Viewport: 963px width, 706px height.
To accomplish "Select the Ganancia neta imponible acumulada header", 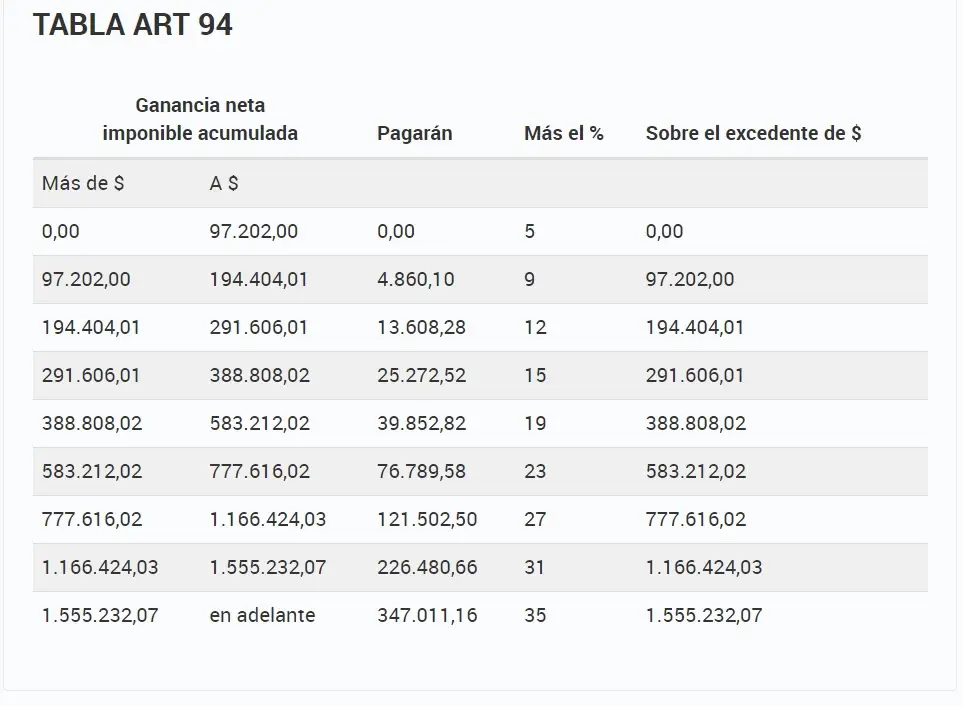I will point(200,119).
